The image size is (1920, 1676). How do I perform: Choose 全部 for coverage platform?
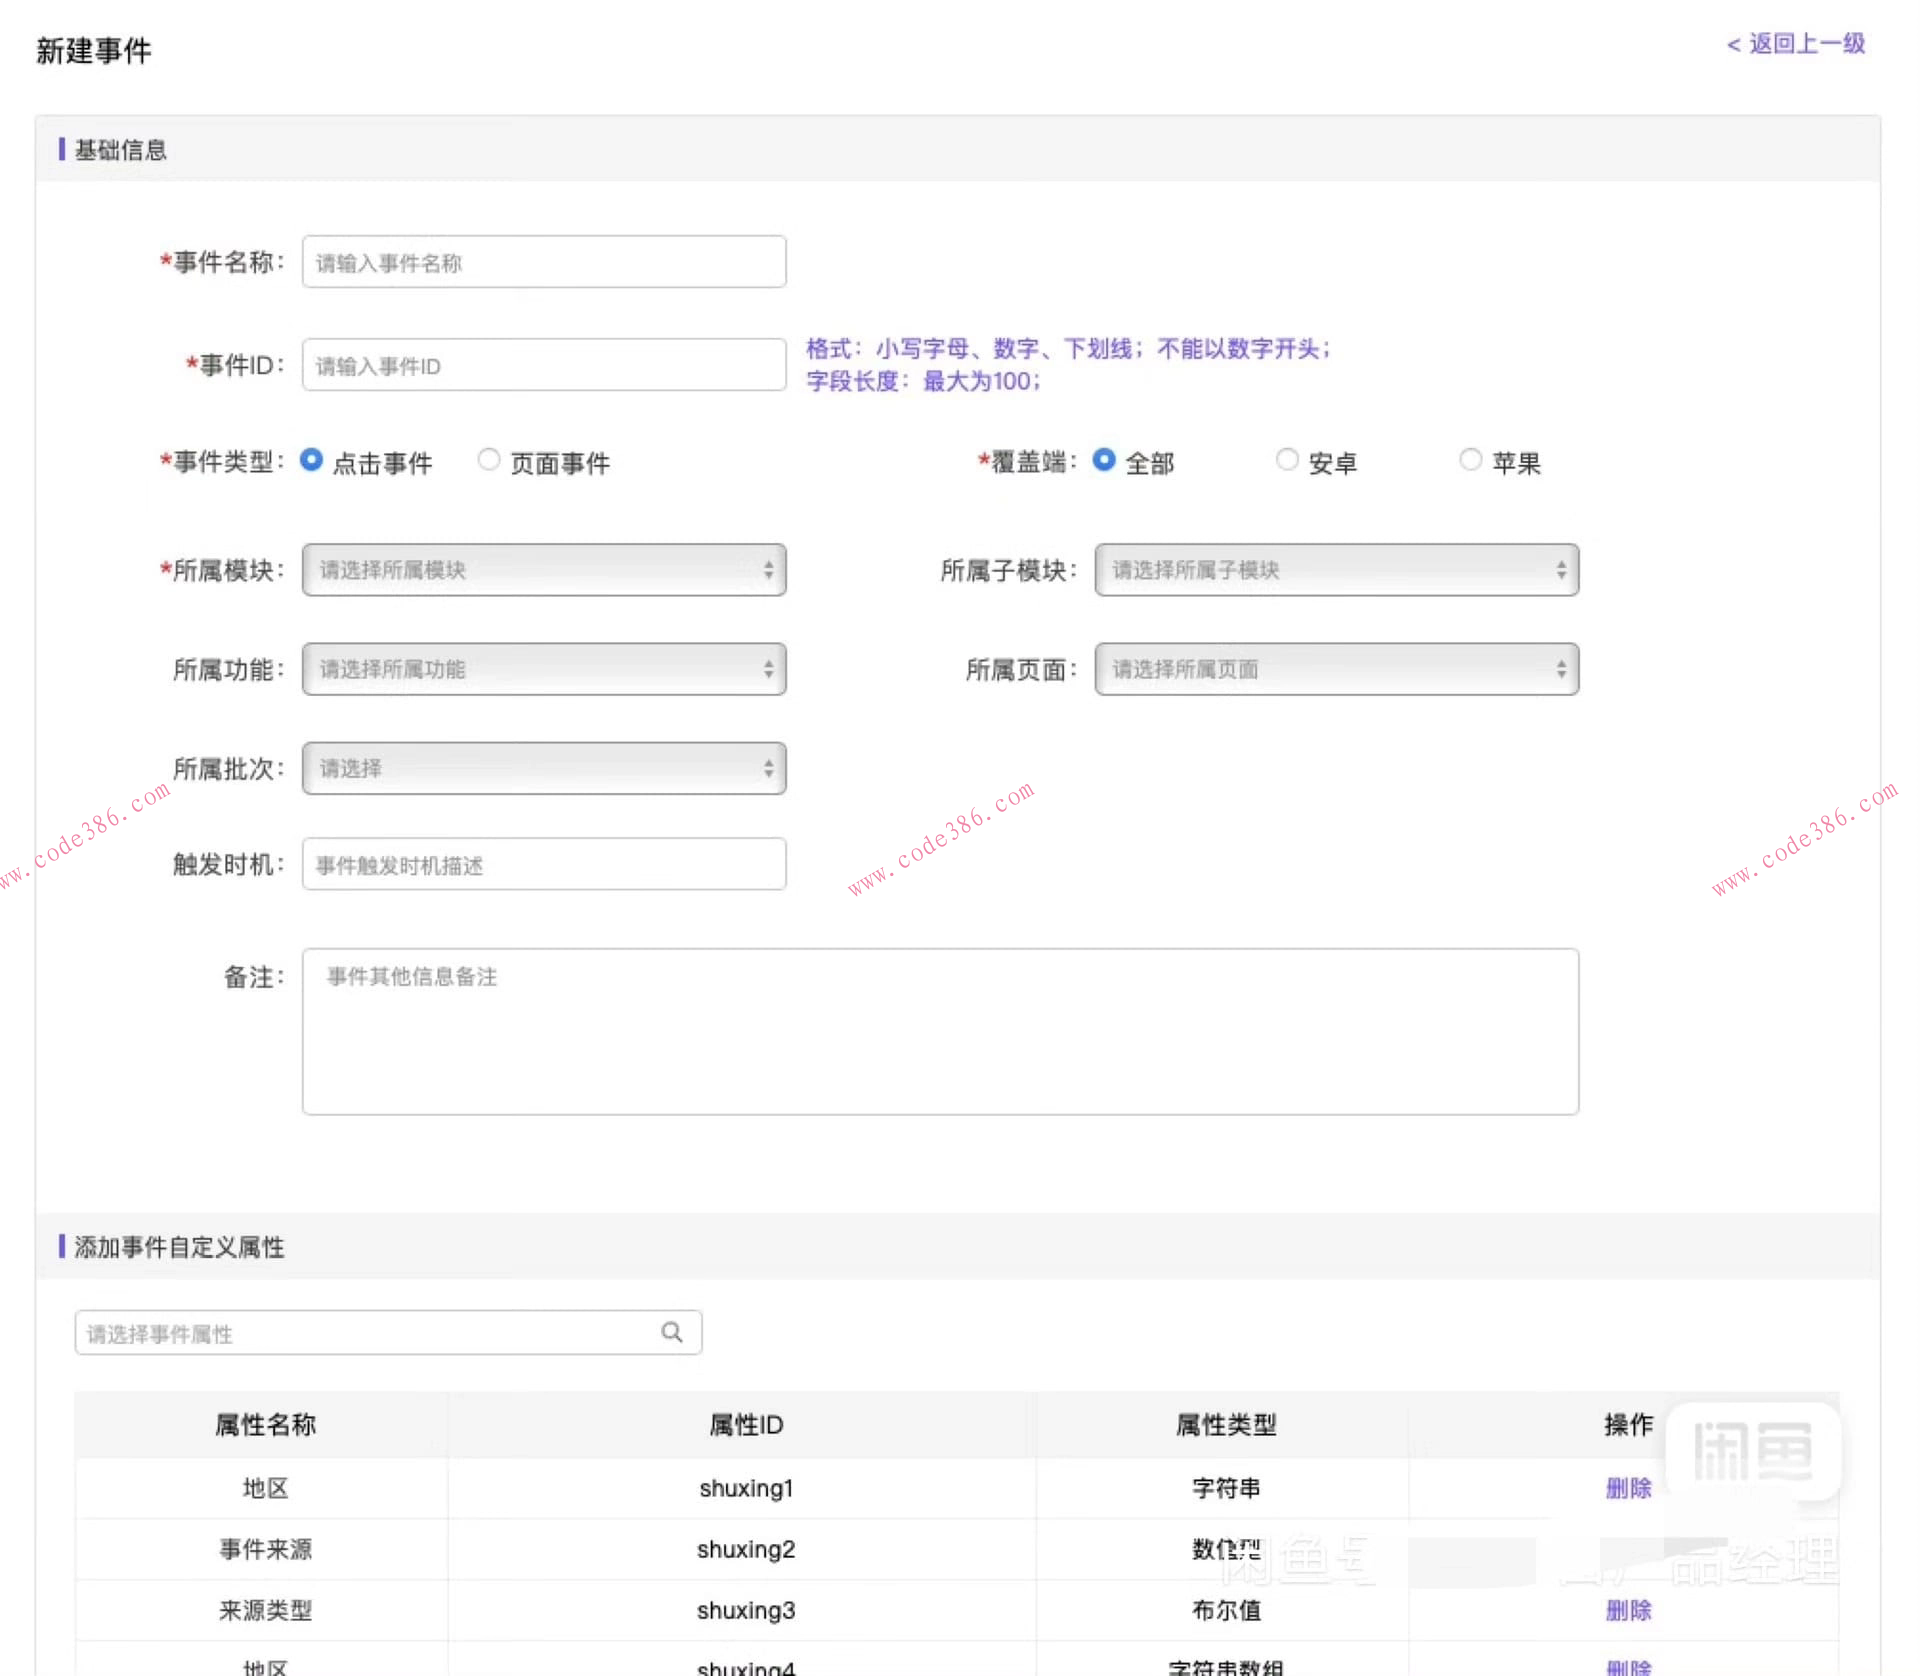pos(1103,460)
